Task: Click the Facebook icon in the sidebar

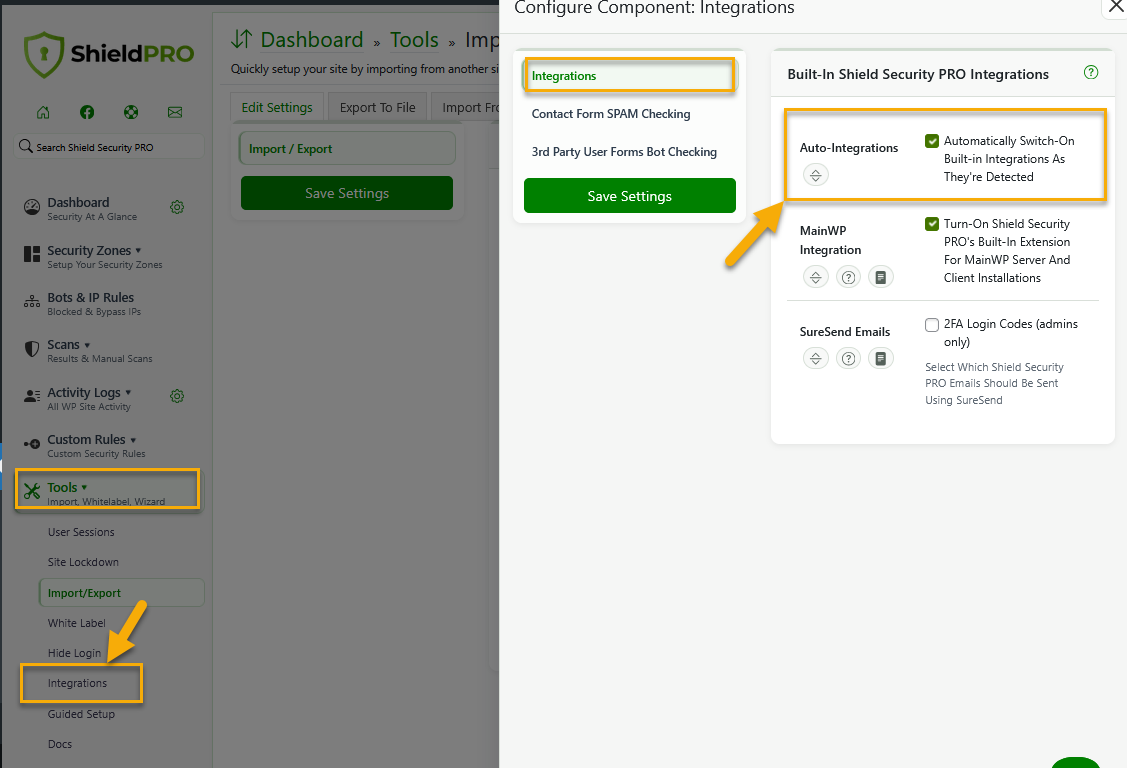Action: [86, 112]
